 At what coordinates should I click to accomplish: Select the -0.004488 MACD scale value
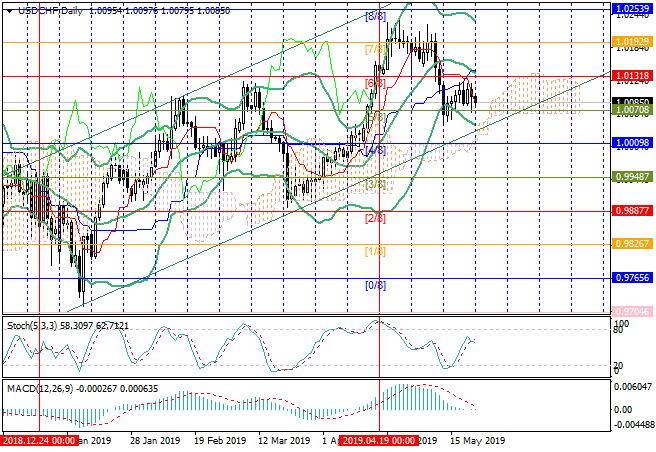[x=633, y=425]
